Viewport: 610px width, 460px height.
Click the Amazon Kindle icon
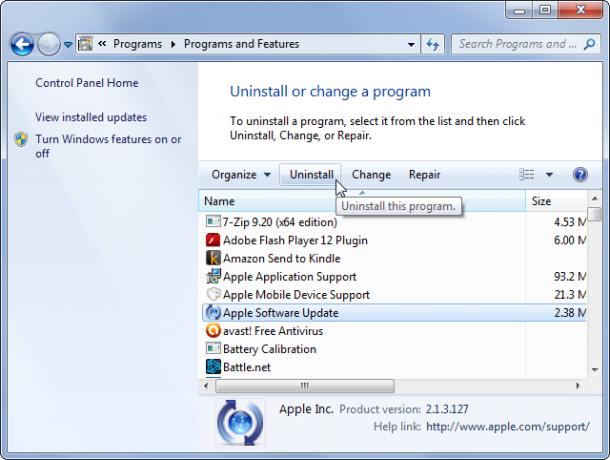pos(213,258)
